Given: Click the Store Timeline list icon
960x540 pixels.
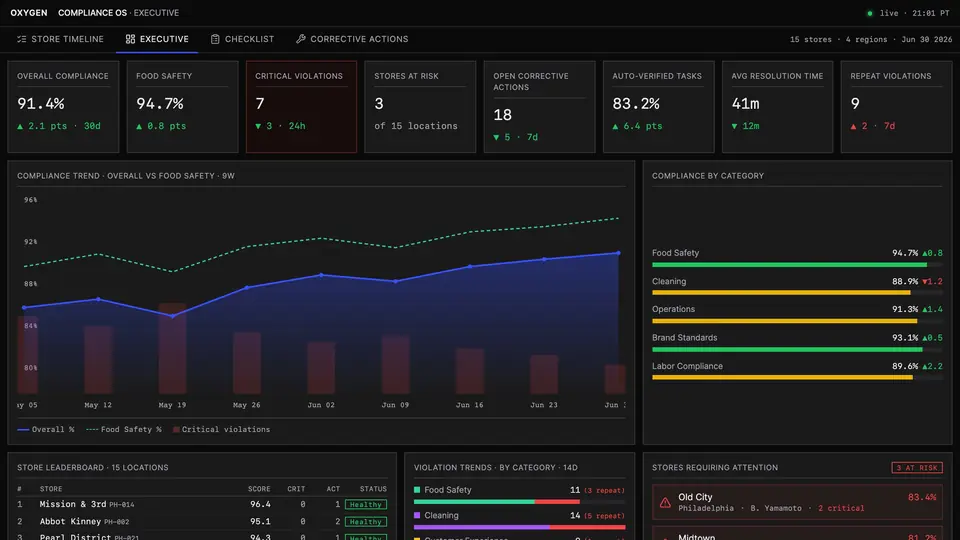Looking at the screenshot, I should tap(21, 39).
